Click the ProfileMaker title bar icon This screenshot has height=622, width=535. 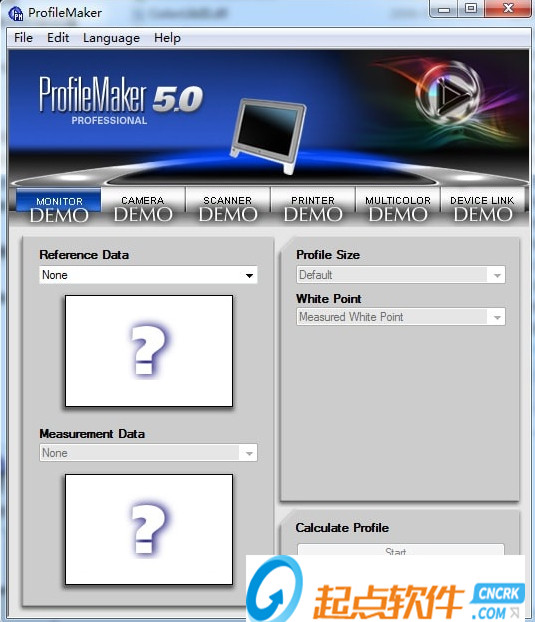[15, 13]
